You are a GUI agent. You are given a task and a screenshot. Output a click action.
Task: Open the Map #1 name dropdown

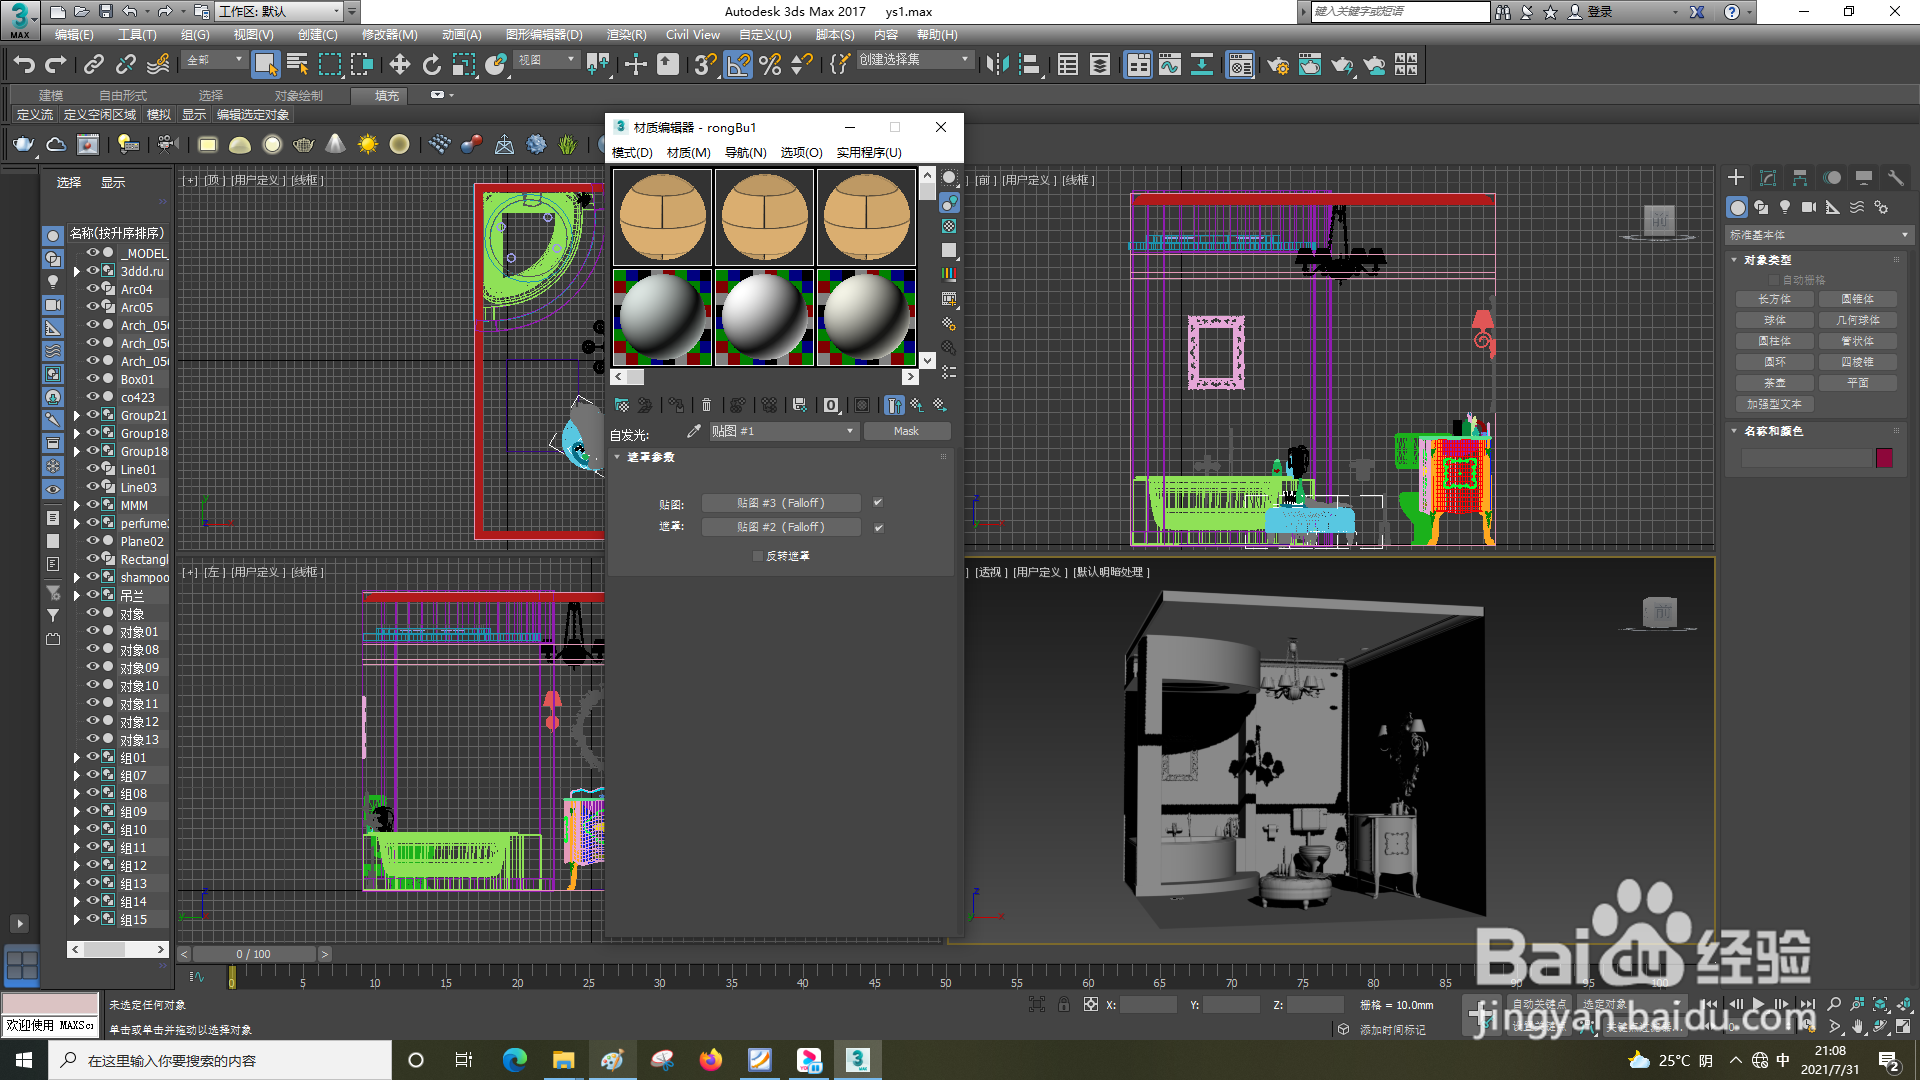click(x=850, y=431)
